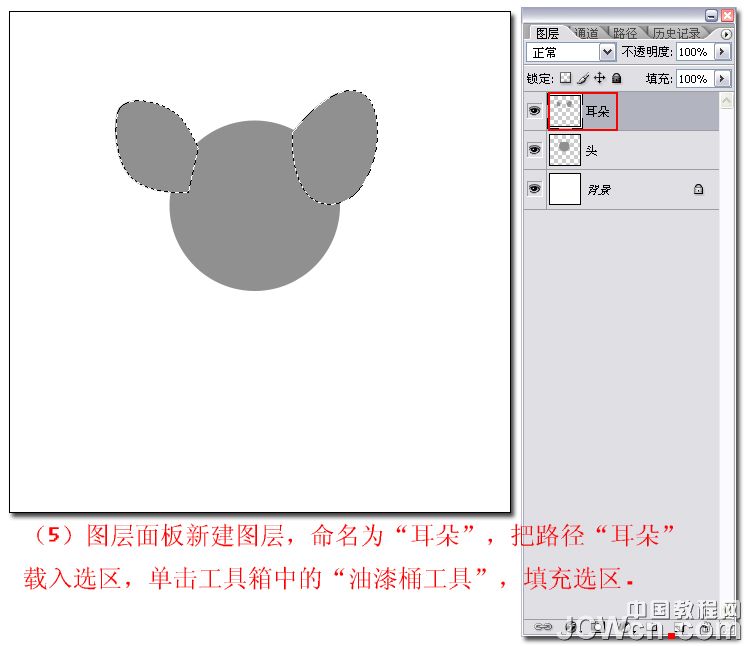Image resolution: width=748 pixels, height=646 pixels.
Task: Toggle lock image pixels brush icon
Action: pyautogui.click(x=583, y=78)
